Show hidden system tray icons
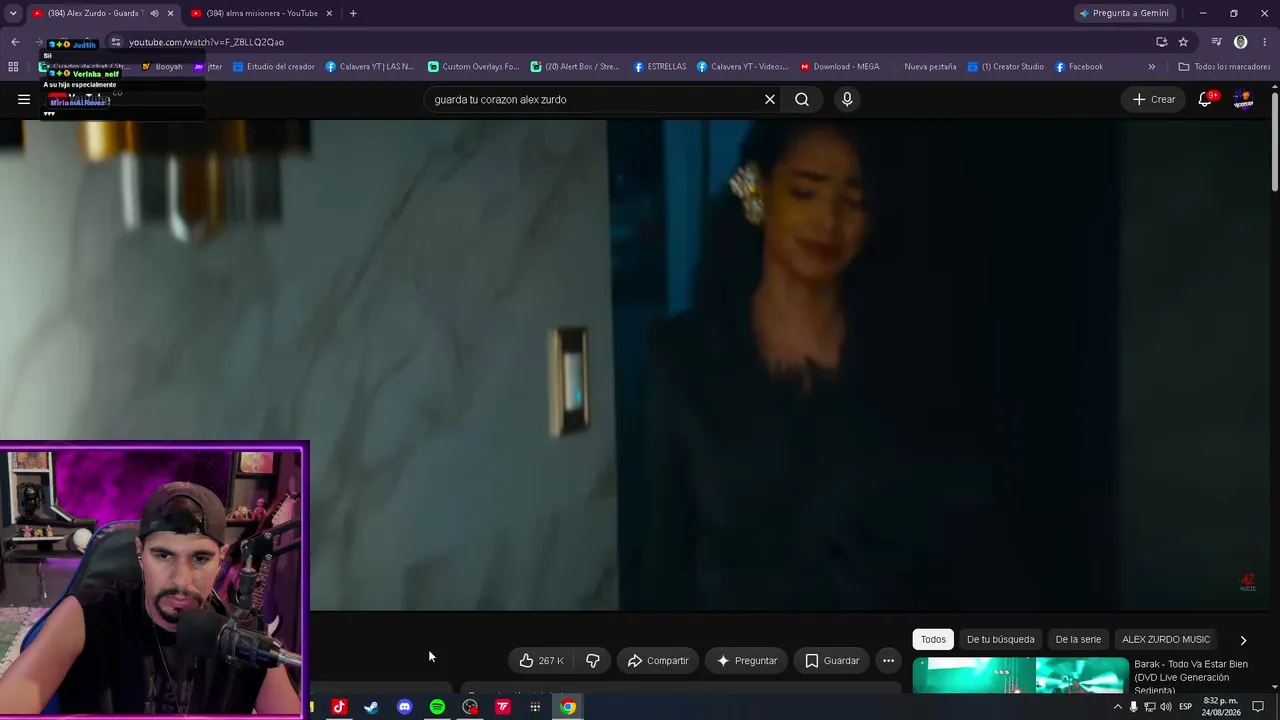 click(1117, 707)
